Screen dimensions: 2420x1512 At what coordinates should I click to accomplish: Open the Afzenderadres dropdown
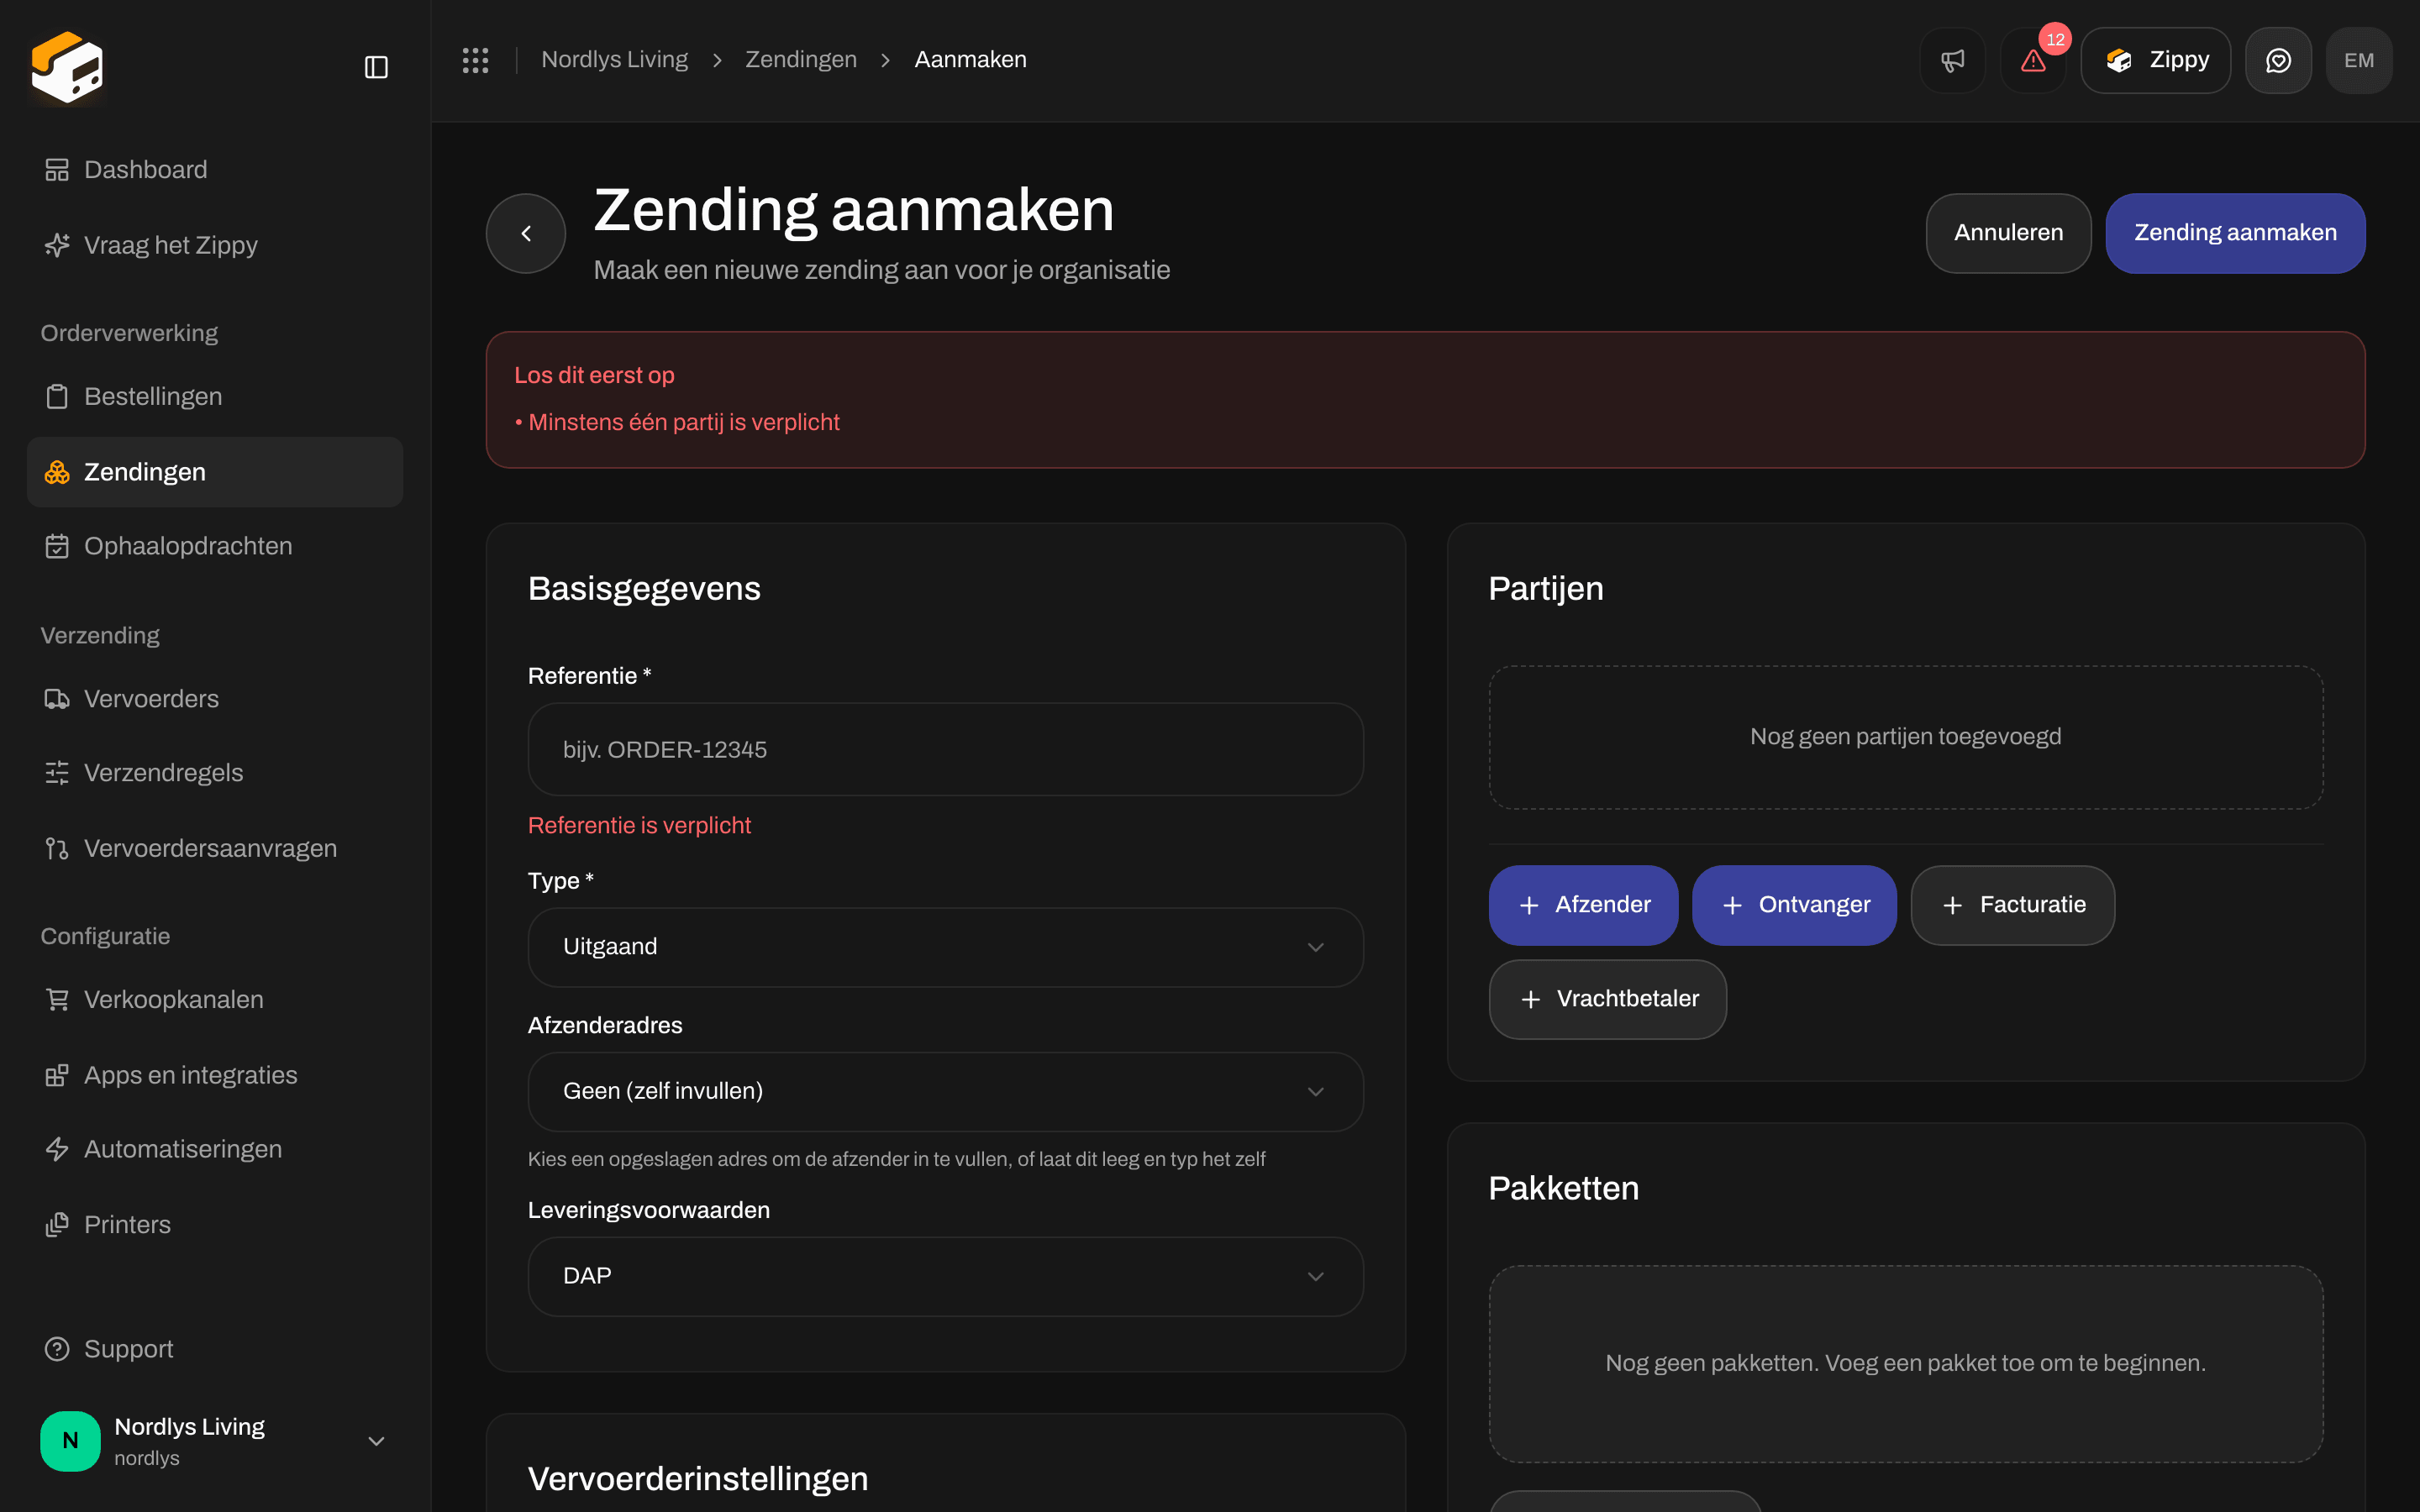coord(945,1091)
